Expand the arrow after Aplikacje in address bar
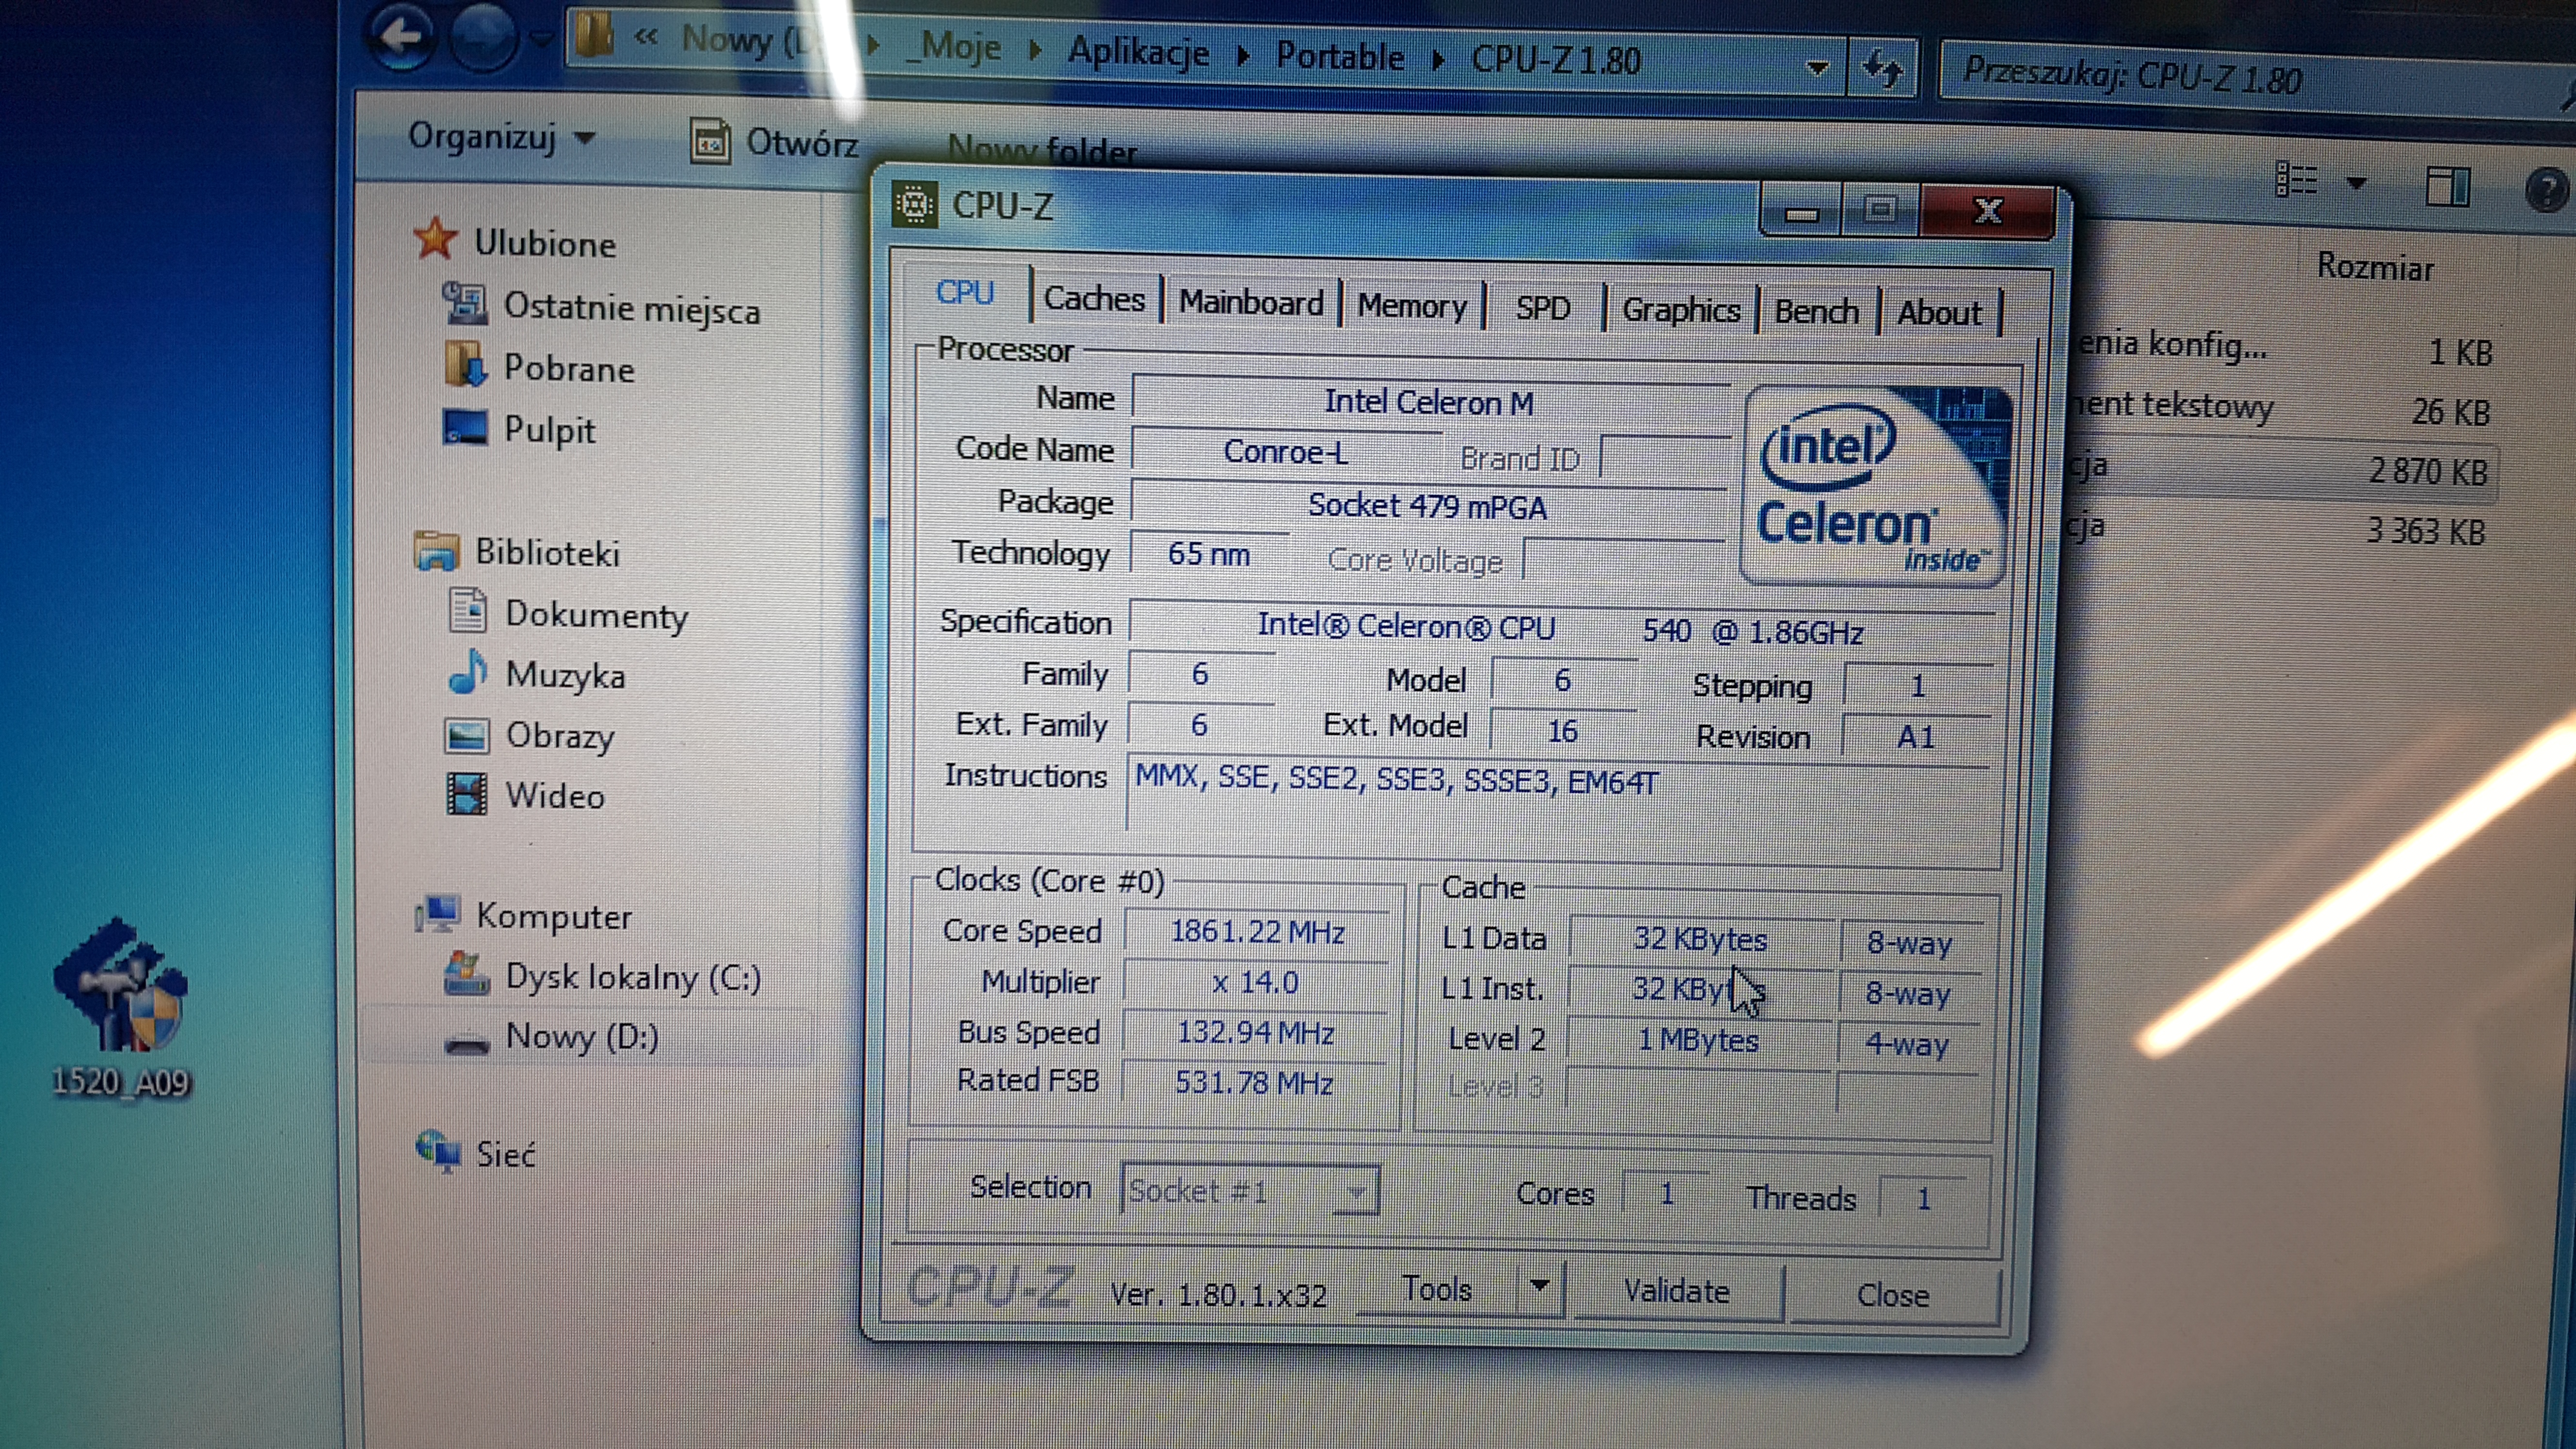The width and height of the screenshot is (2576, 1449). (x=1243, y=55)
